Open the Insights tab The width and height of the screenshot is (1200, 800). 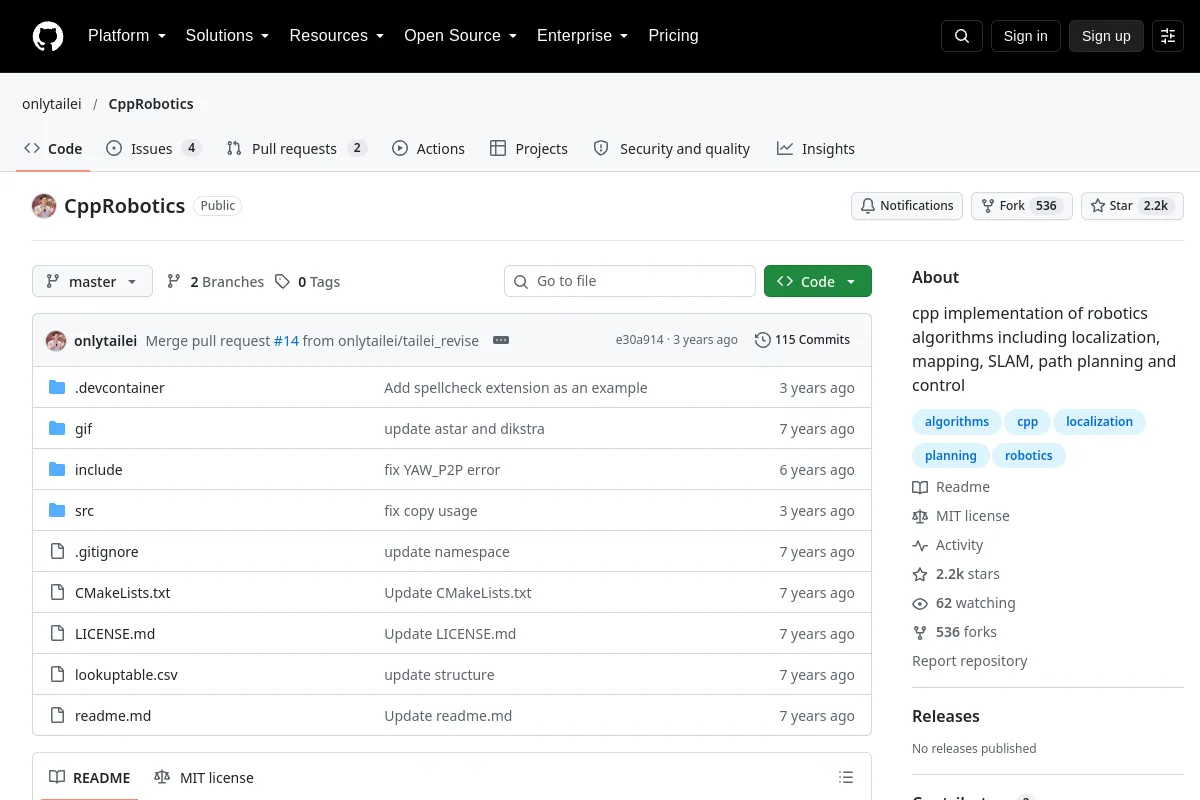pos(816,148)
